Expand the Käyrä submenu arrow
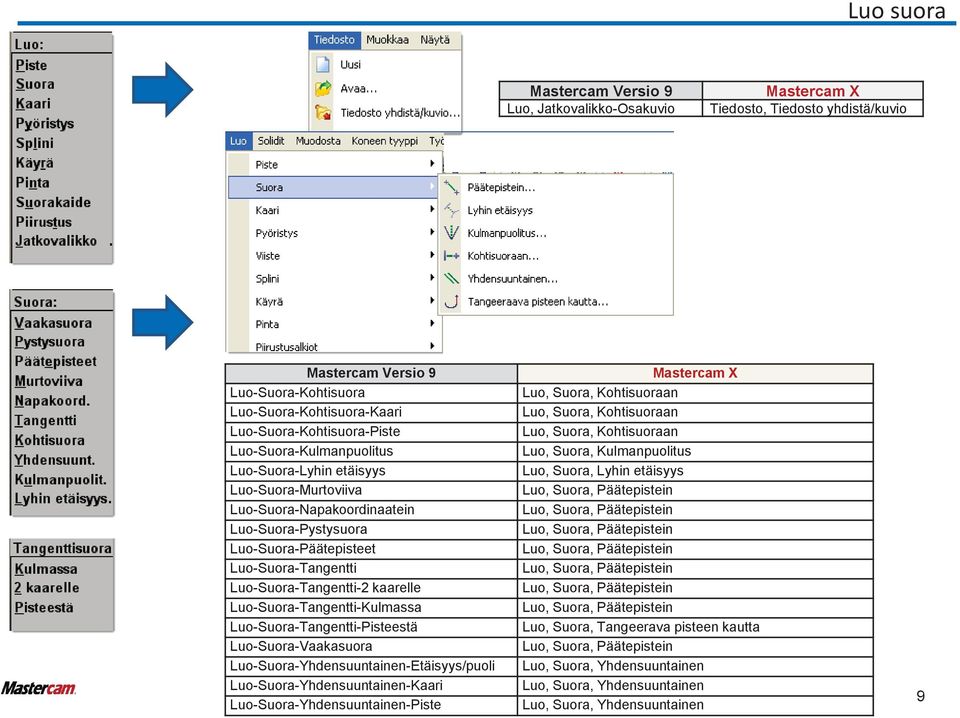The image size is (960, 718). (x=432, y=301)
